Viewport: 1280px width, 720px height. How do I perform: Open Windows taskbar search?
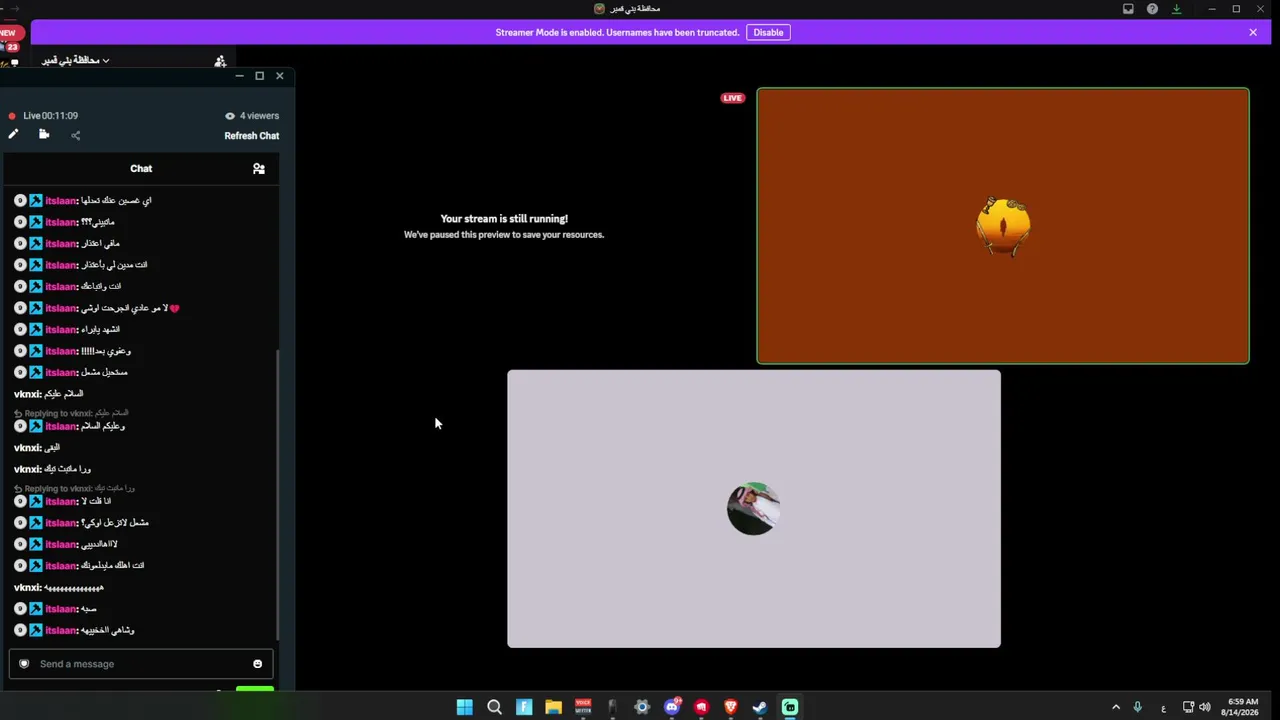click(x=494, y=707)
